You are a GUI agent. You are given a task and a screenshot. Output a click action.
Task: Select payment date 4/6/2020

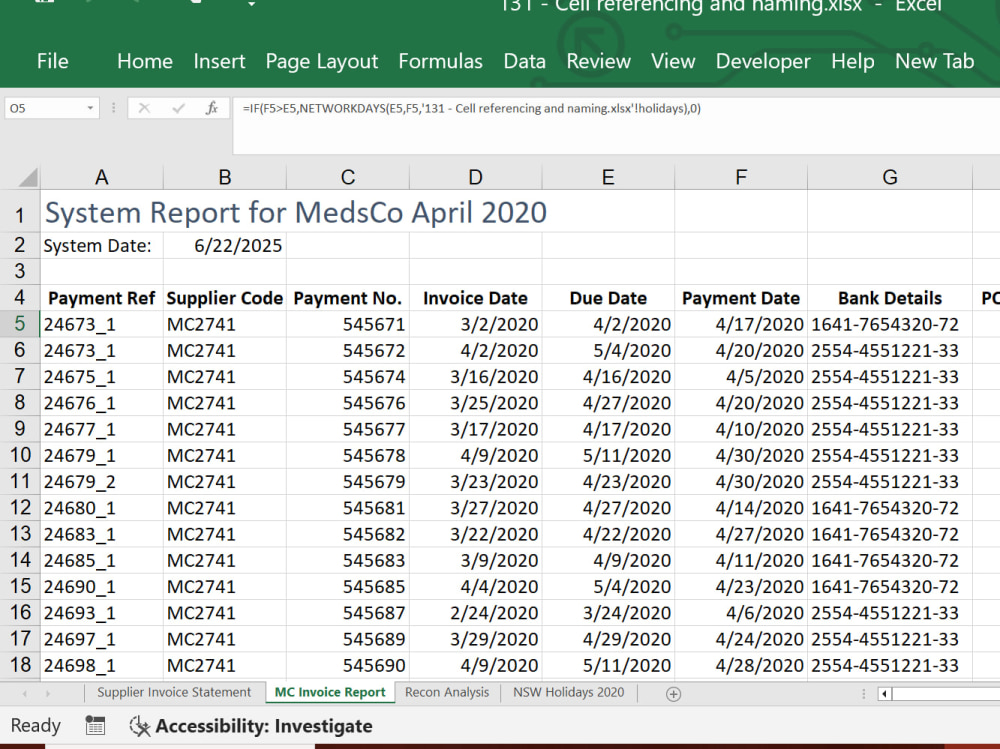740,613
